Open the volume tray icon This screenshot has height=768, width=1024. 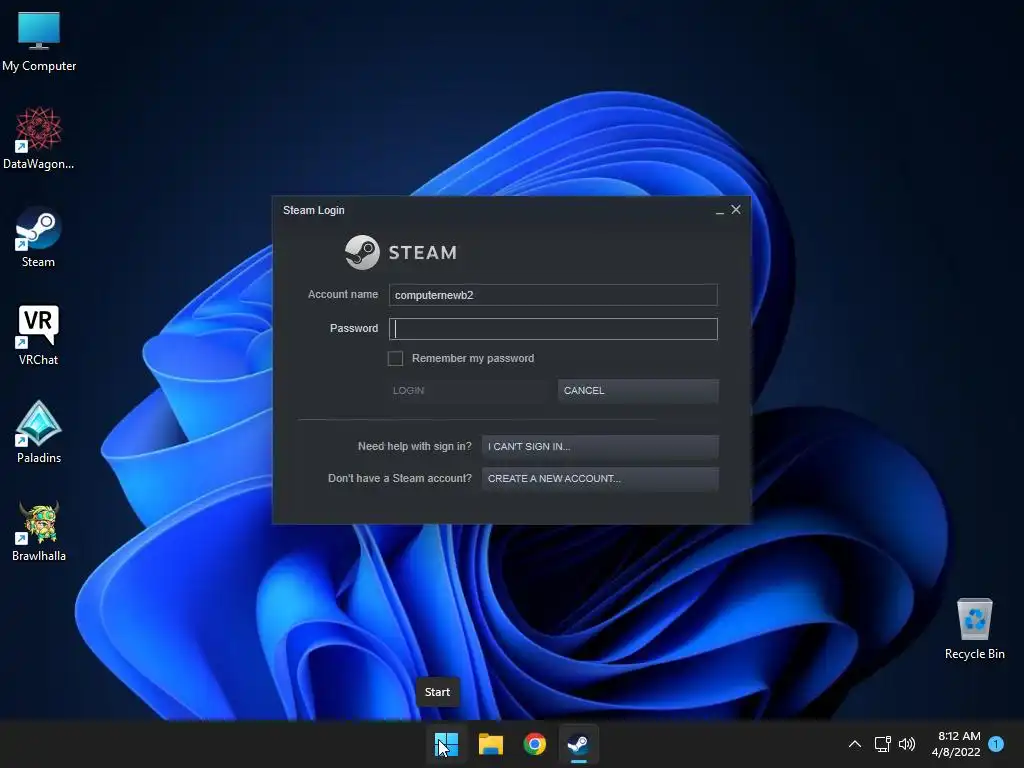906,744
